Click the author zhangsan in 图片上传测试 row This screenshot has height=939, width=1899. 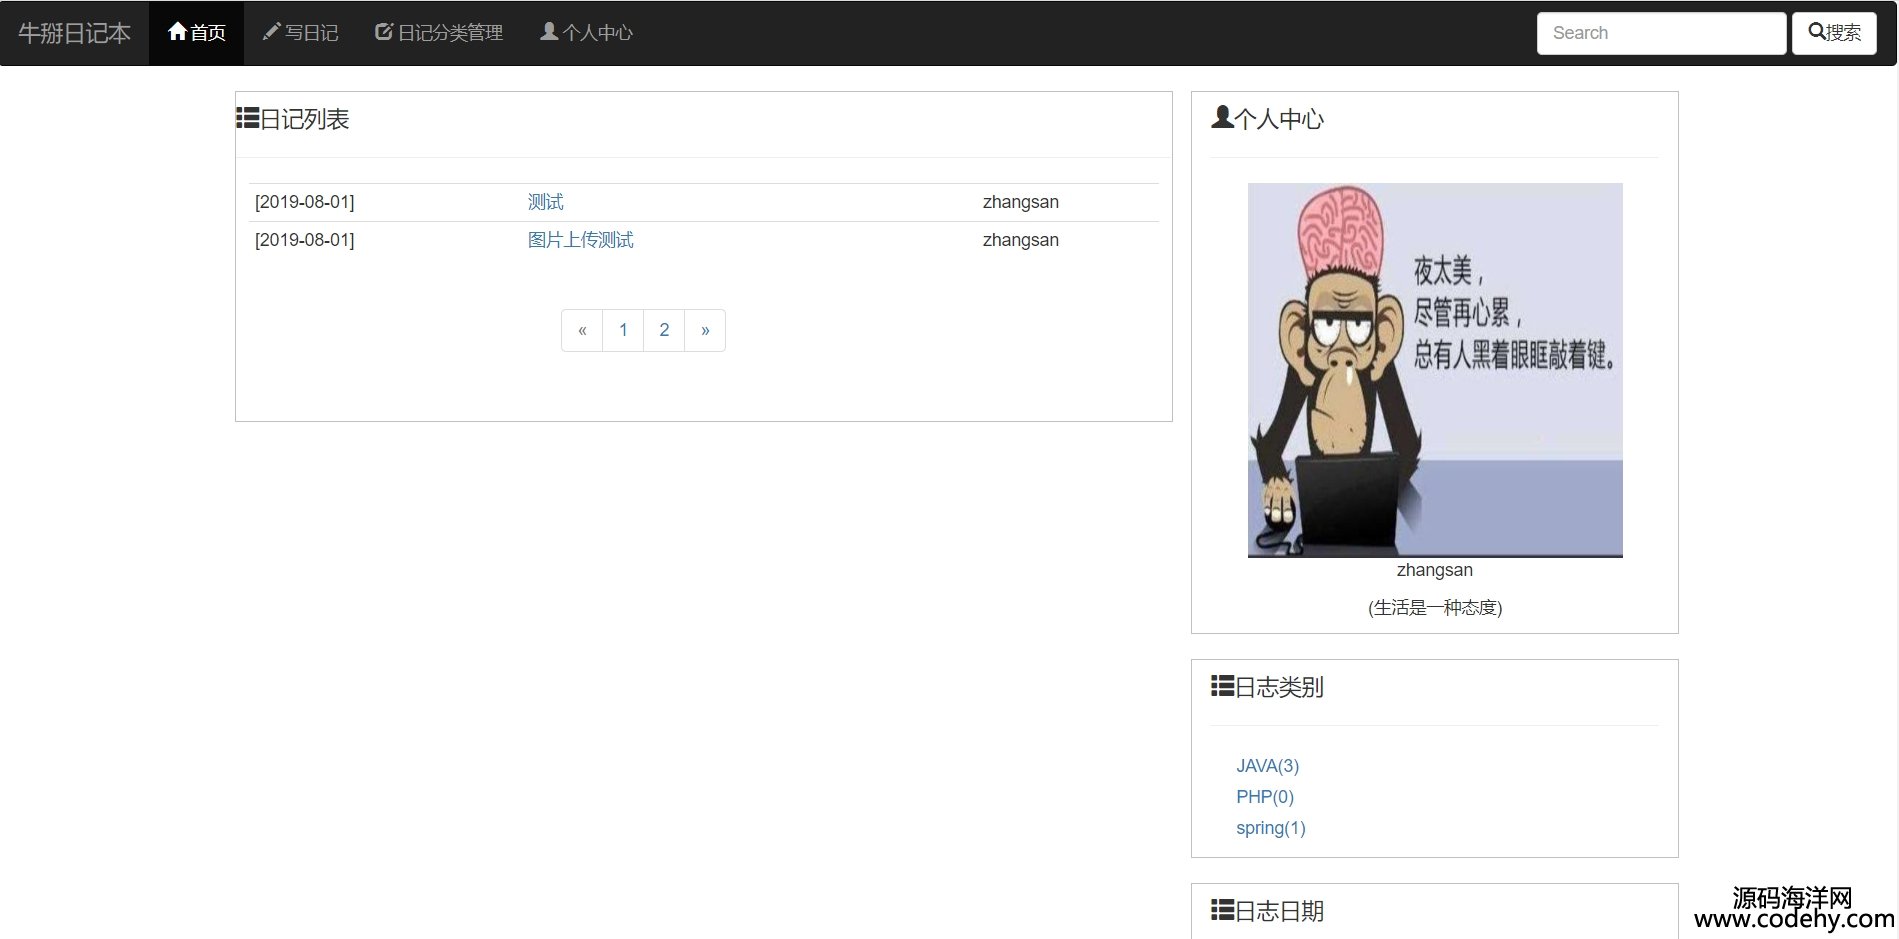point(1020,240)
